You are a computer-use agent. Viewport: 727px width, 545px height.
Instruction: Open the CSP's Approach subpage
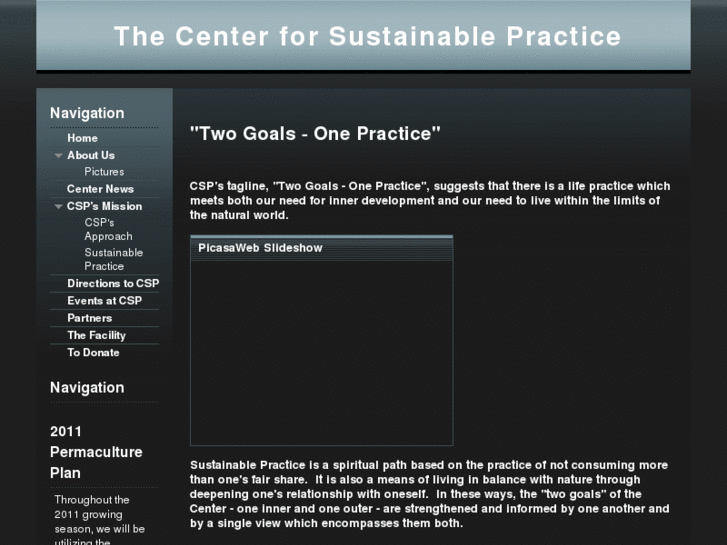[108, 229]
